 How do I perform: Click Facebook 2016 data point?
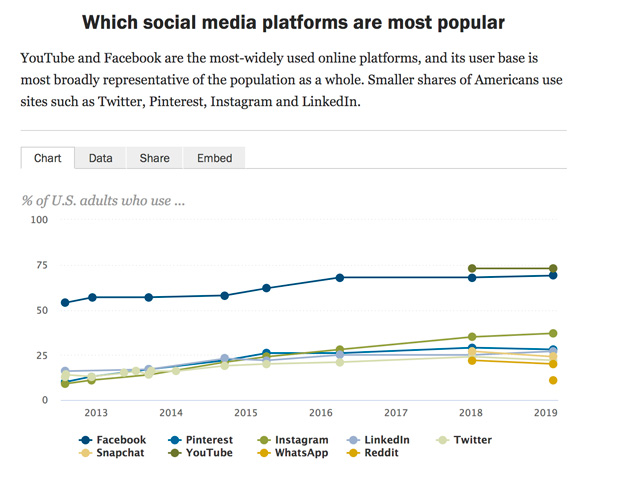340,277
